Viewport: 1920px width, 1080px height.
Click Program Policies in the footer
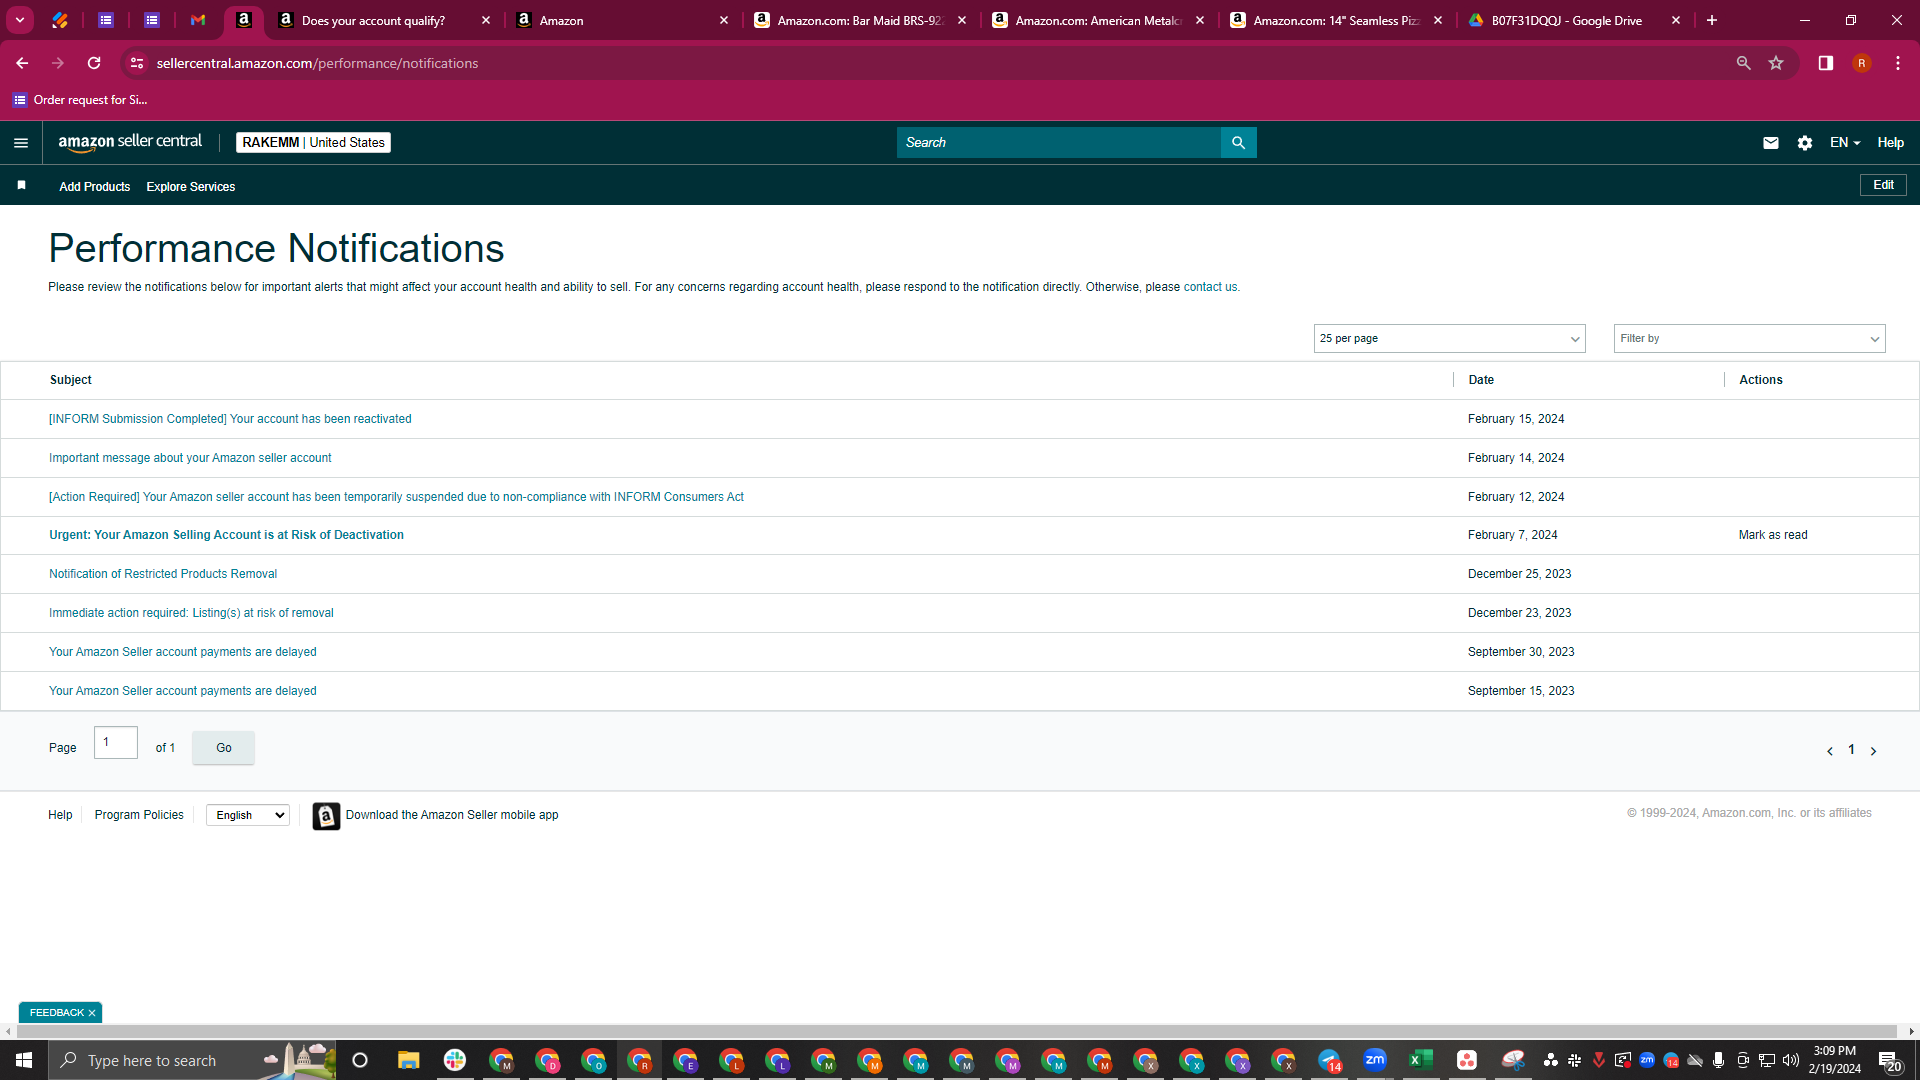pyautogui.click(x=139, y=816)
